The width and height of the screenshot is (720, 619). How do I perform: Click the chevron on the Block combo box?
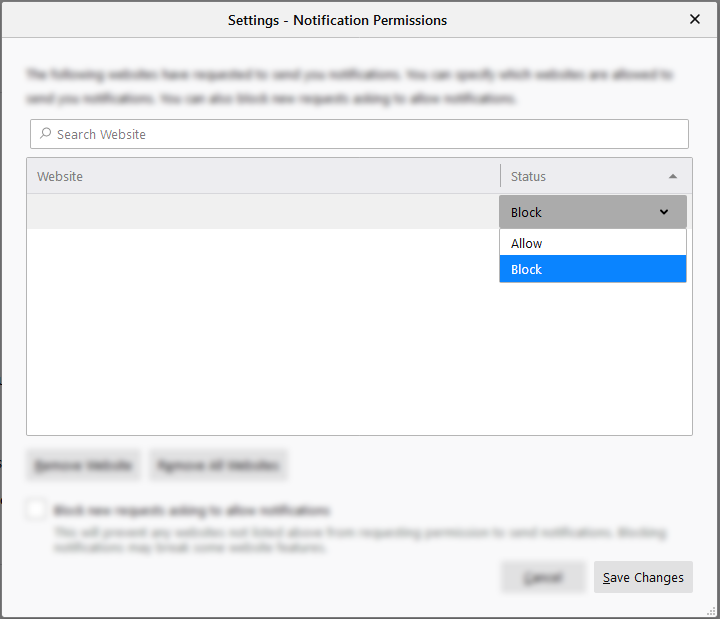point(664,212)
